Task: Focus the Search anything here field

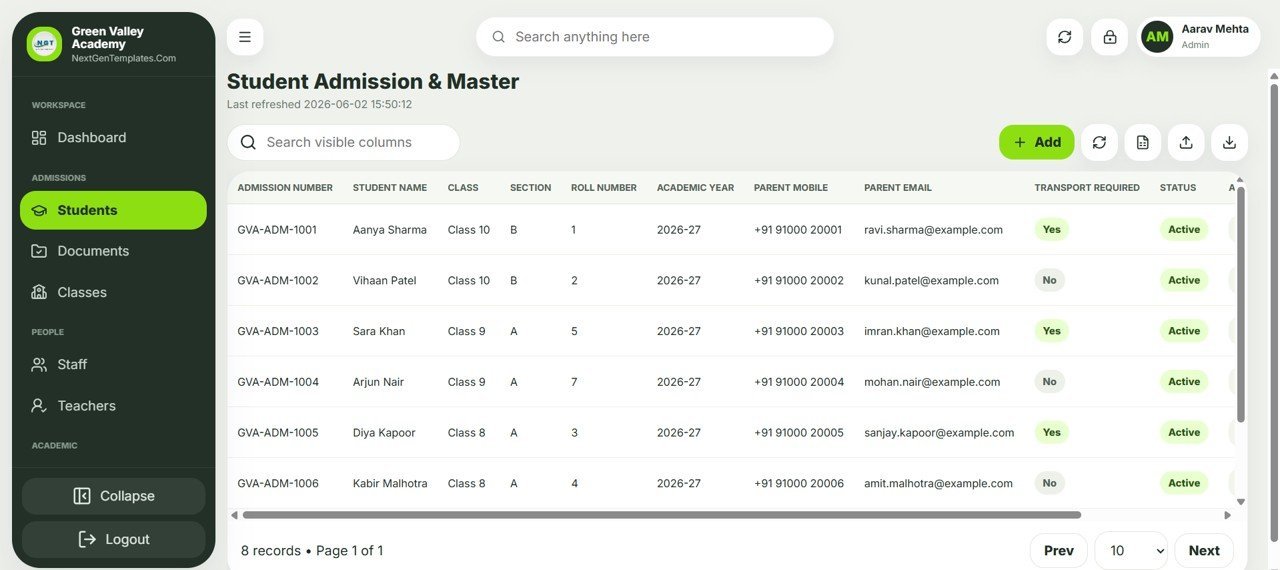Action: pyautogui.click(x=655, y=37)
